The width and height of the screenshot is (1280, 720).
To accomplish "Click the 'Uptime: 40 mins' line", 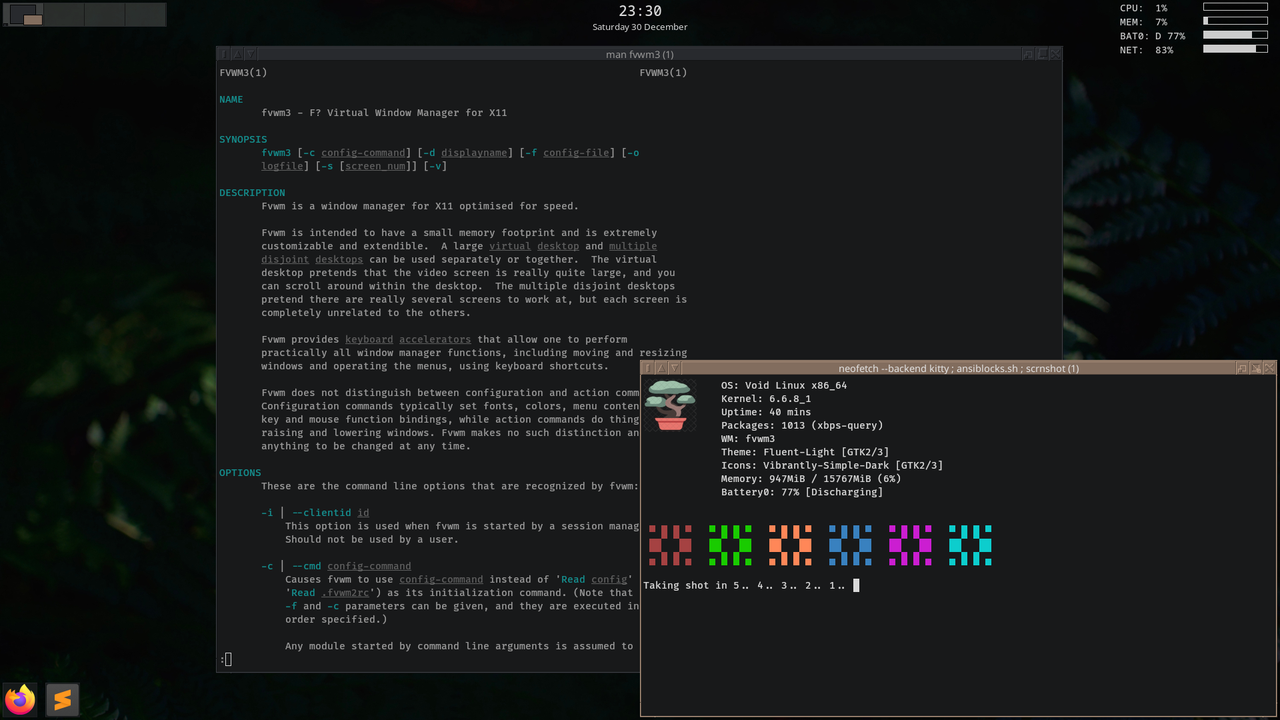I will 766,412.
